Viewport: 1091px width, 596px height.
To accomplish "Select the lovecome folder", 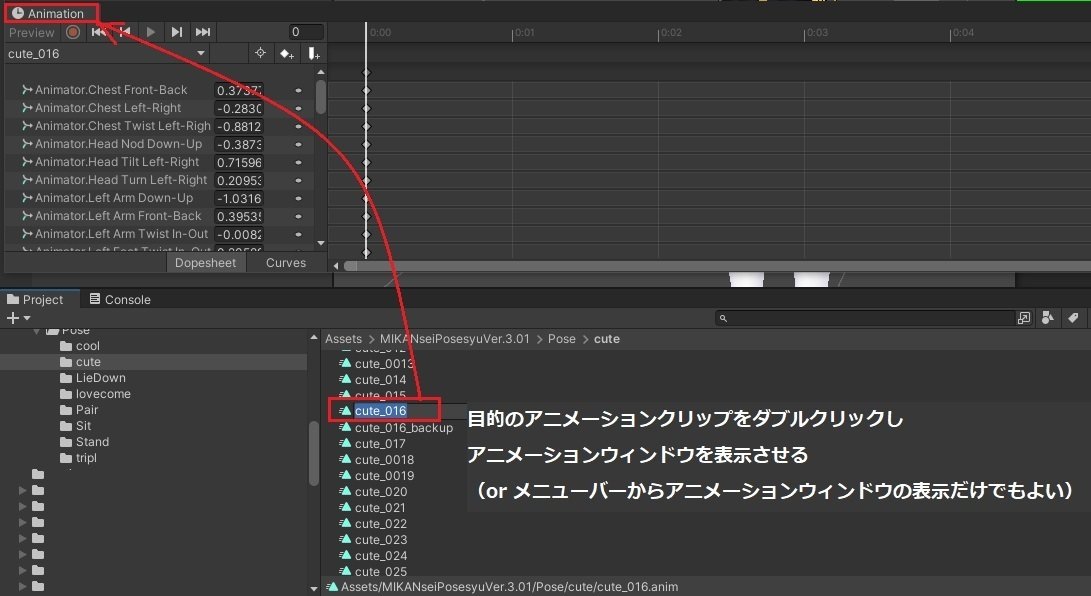I will (95, 394).
